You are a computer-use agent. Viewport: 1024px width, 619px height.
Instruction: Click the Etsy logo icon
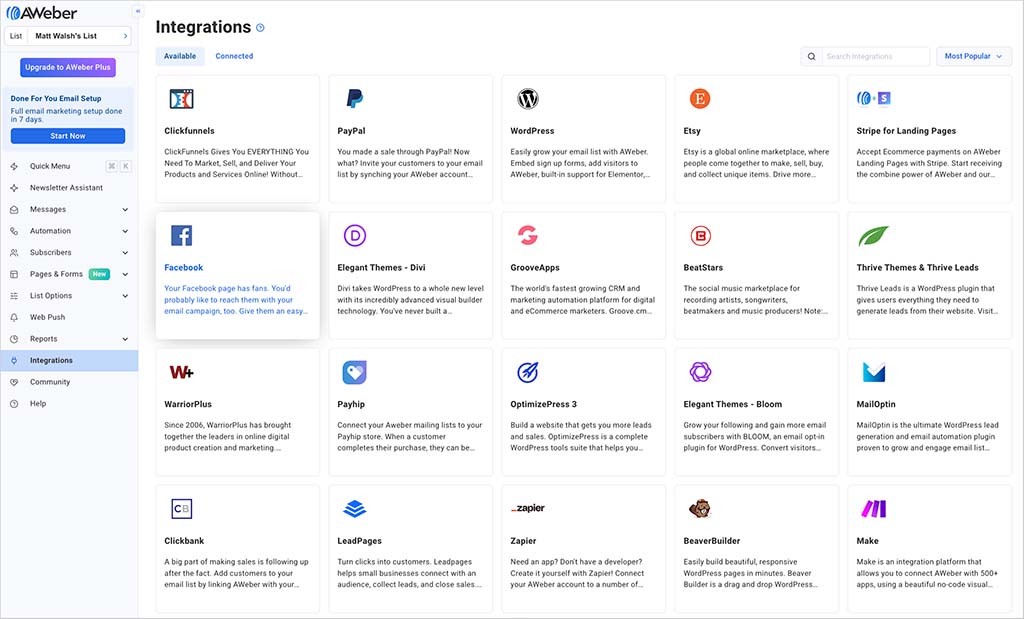point(700,99)
